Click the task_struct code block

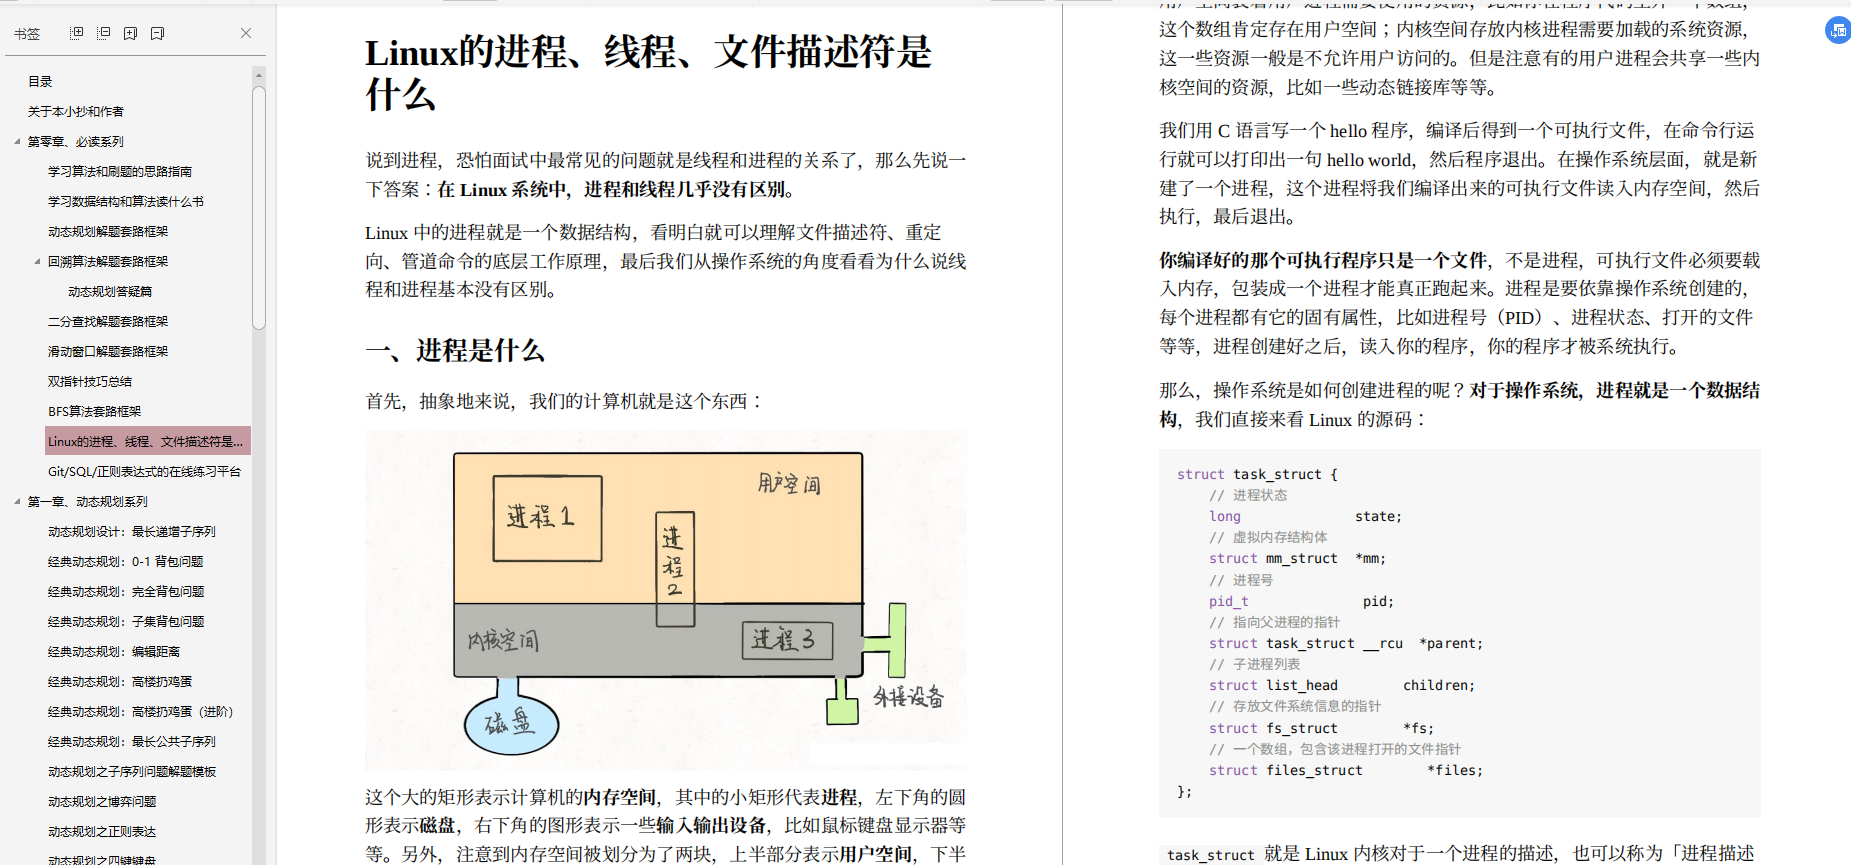click(1460, 632)
